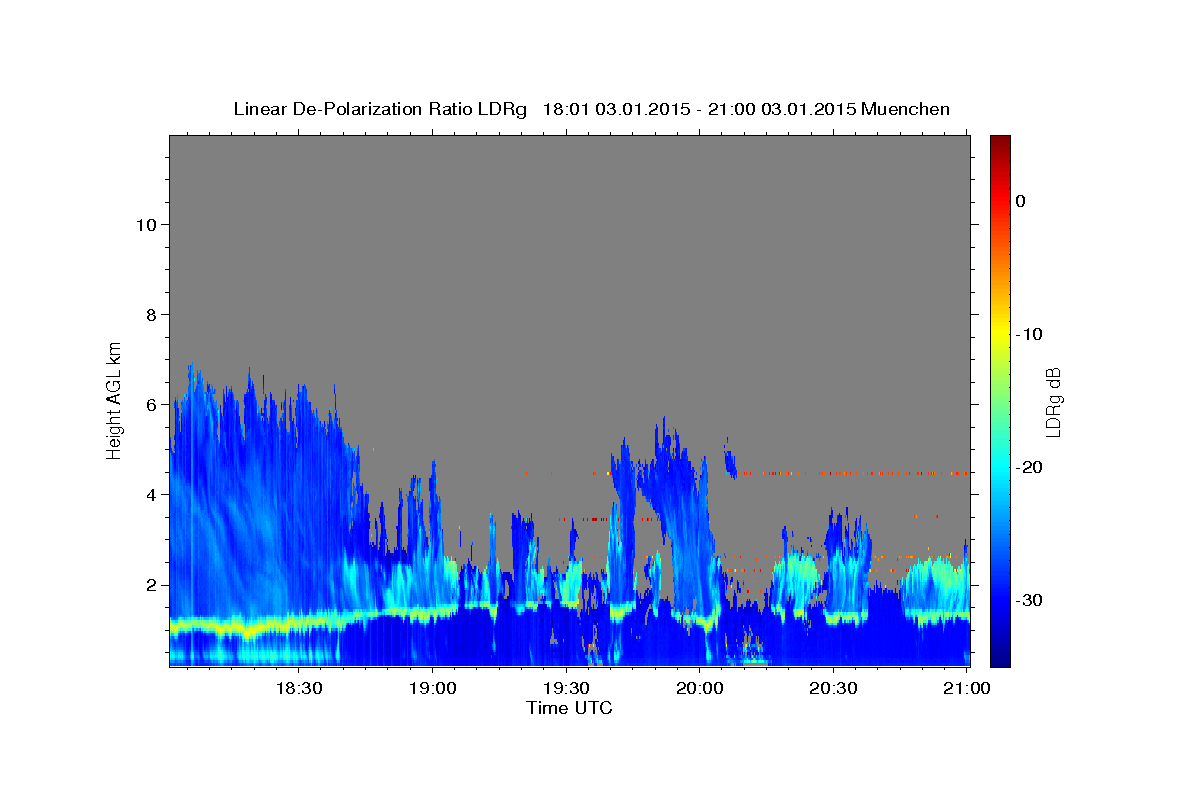Click the 19:30 time tick label
Image resolution: width=1200 pixels, height=800 pixels.
point(566,688)
